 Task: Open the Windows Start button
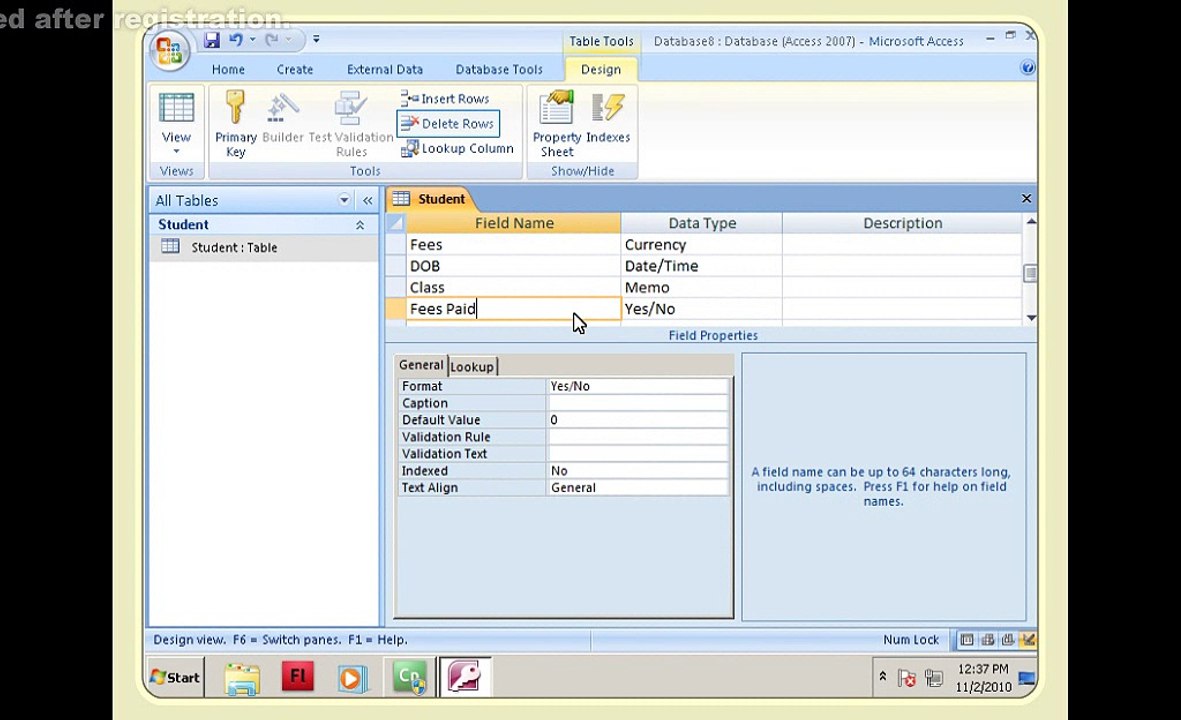point(175,677)
